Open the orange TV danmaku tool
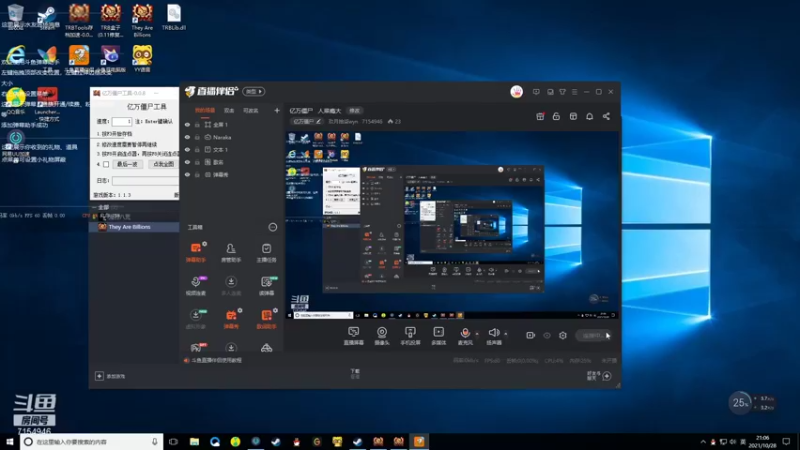The image size is (800, 450). (x=231, y=319)
